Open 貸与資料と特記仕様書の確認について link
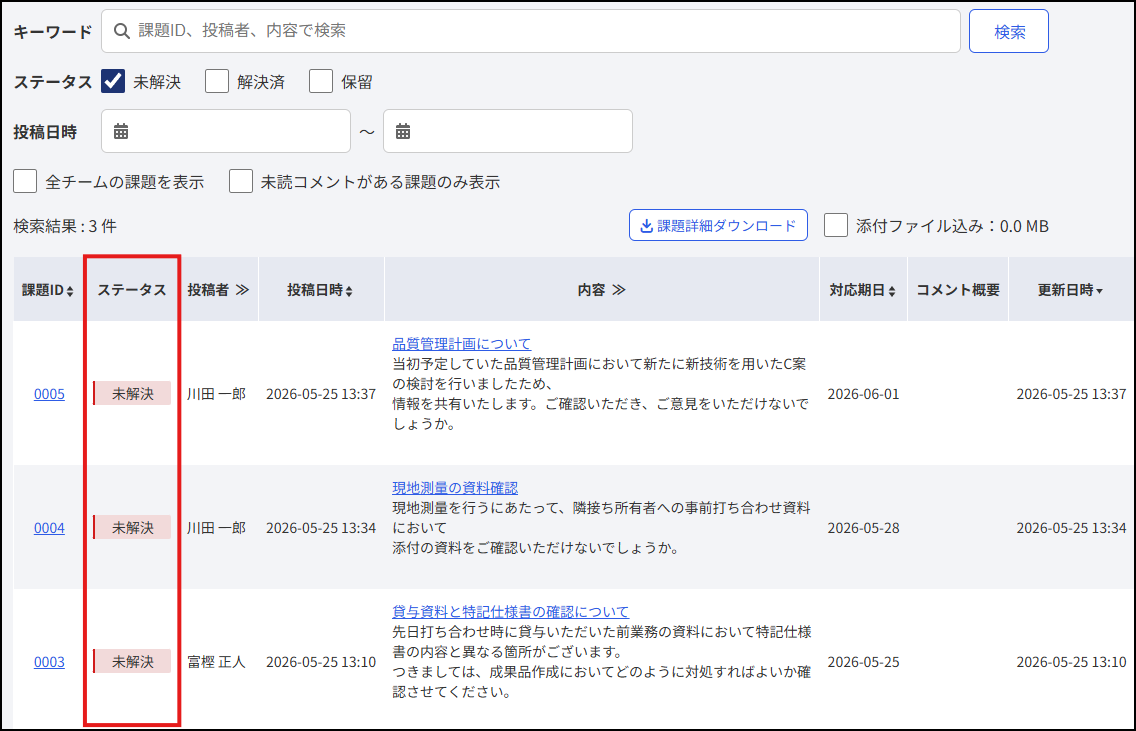Screen dimensions: 1136x731 pos(511,612)
